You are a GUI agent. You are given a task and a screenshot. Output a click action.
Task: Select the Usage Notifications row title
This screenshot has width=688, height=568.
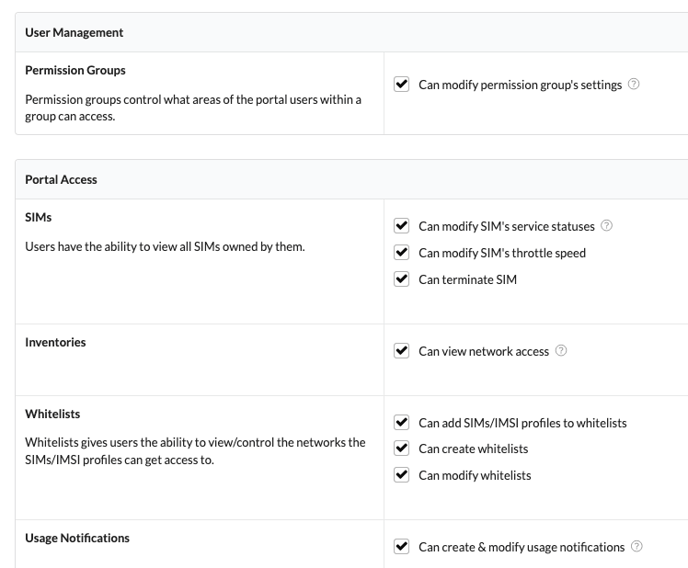(77, 538)
